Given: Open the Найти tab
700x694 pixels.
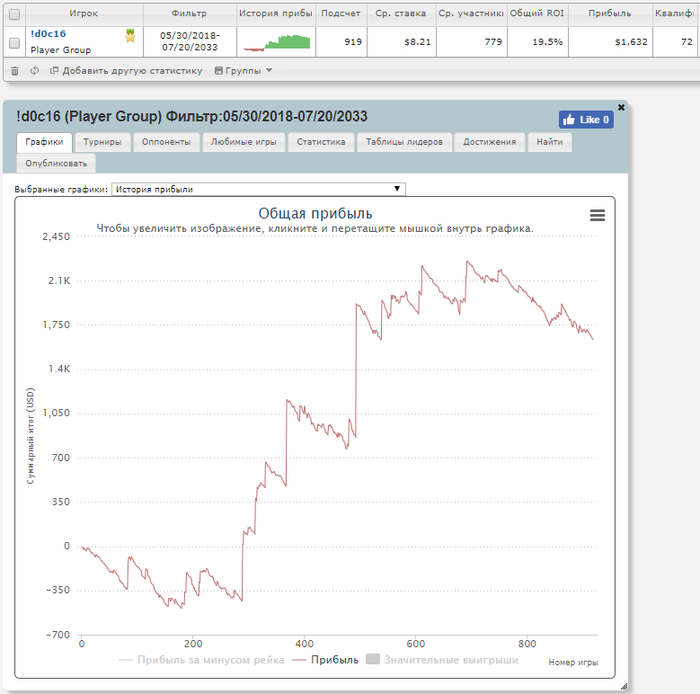Looking at the screenshot, I should point(550,142).
